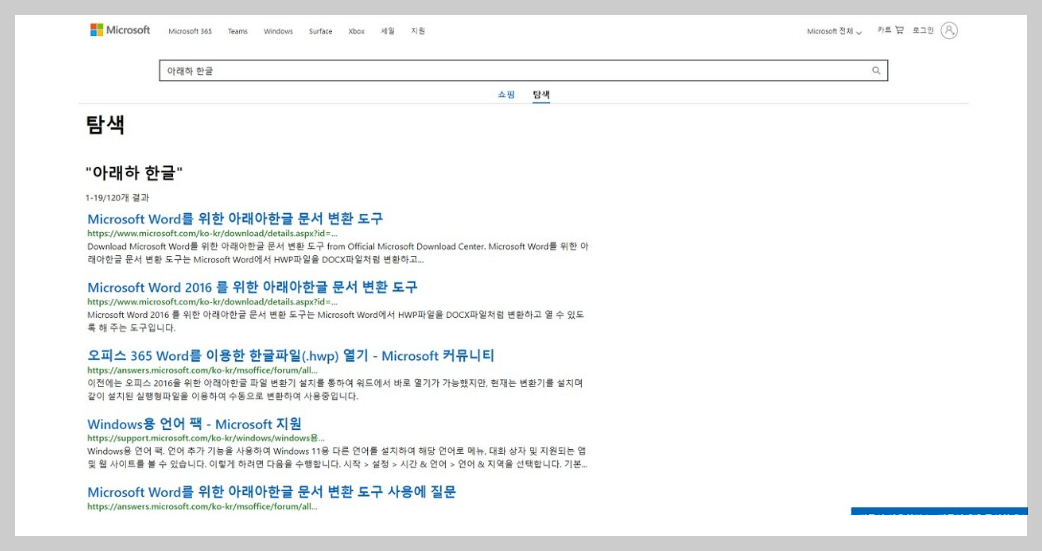
Task: Click description under 오피스 365 Word result
Action: [335, 389]
